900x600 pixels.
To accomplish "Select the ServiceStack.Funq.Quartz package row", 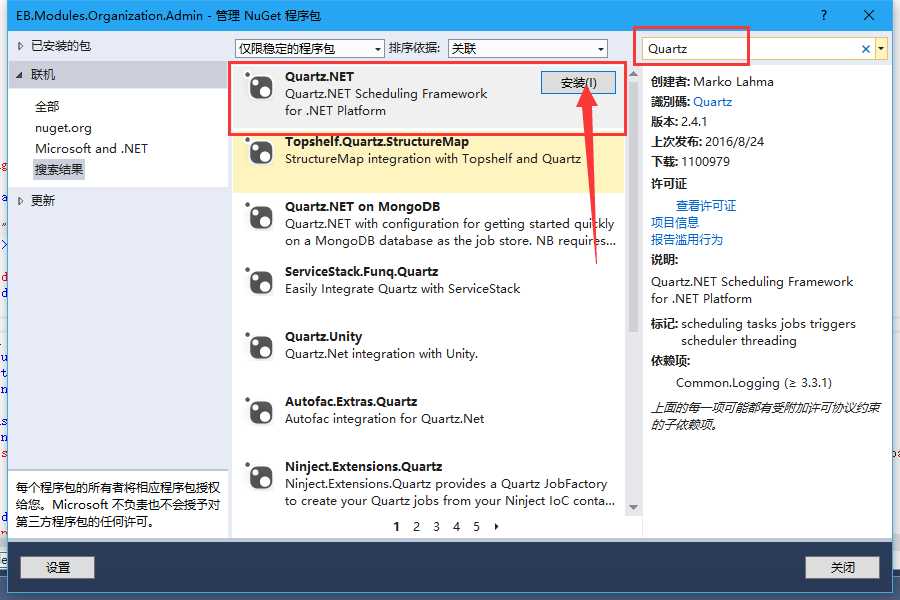I will 428,289.
